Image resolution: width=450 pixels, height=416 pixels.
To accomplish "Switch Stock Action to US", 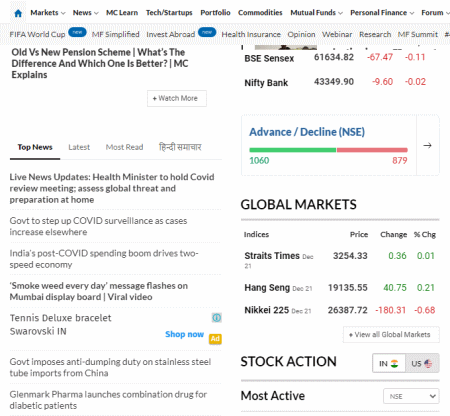I will tap(422, 363).
